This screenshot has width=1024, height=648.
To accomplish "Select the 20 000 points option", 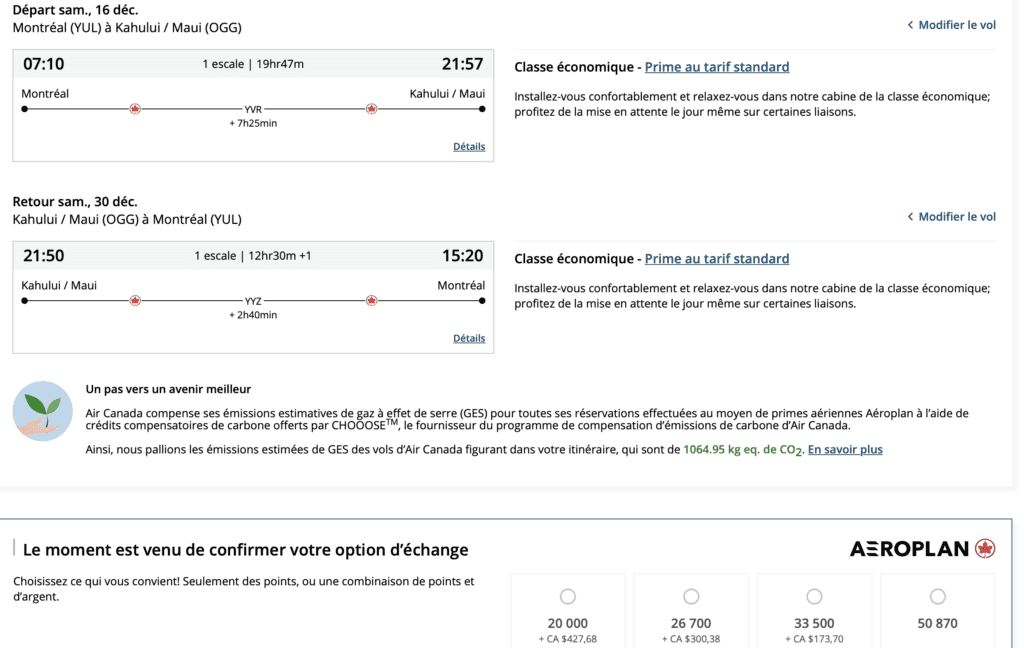I will (568, 597).
